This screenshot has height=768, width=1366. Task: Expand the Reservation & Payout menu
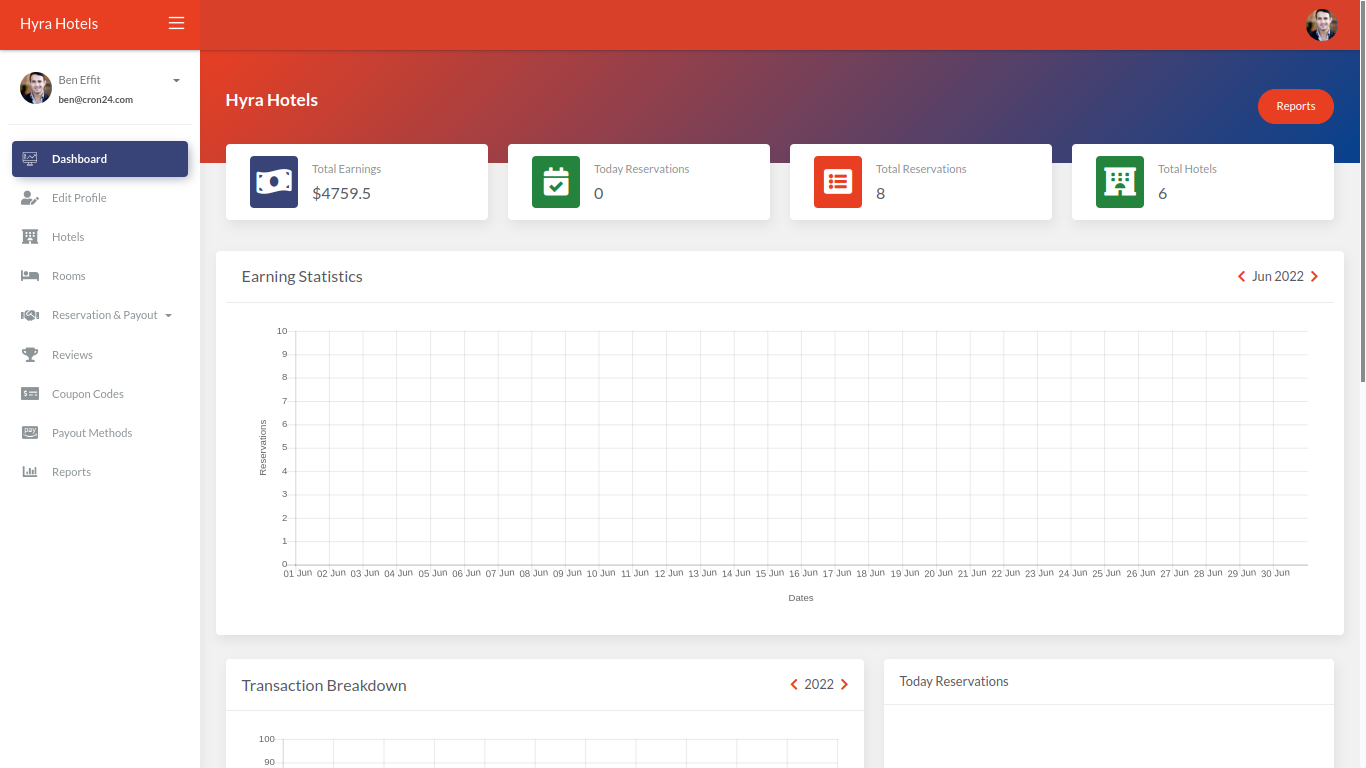104,315
